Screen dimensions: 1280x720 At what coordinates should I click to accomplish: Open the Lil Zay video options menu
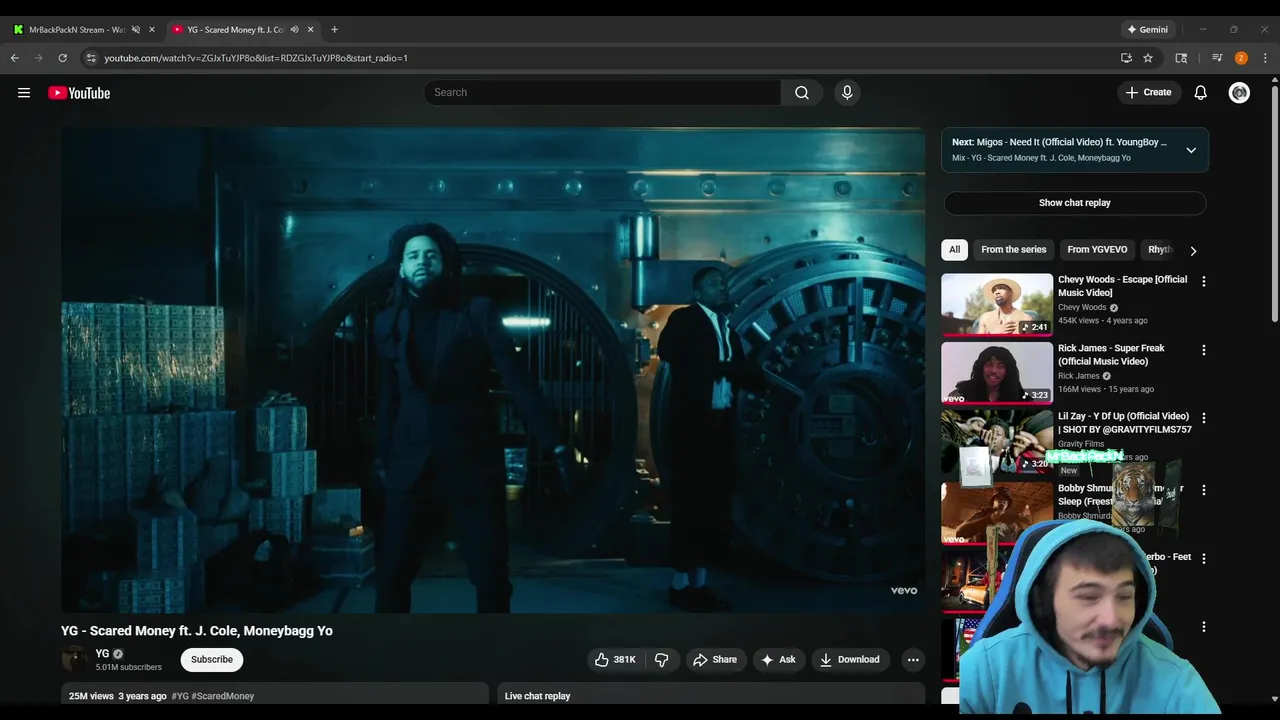1204,418
